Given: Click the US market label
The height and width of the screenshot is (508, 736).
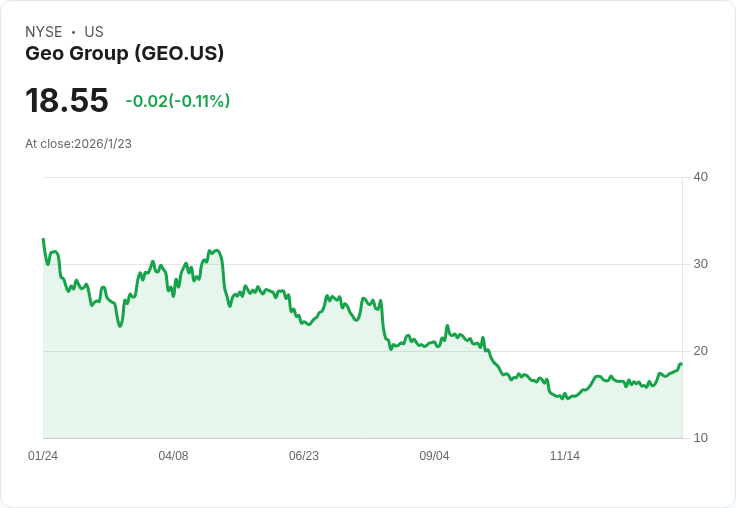Looking at the screenshot, I should coord(94,32).
